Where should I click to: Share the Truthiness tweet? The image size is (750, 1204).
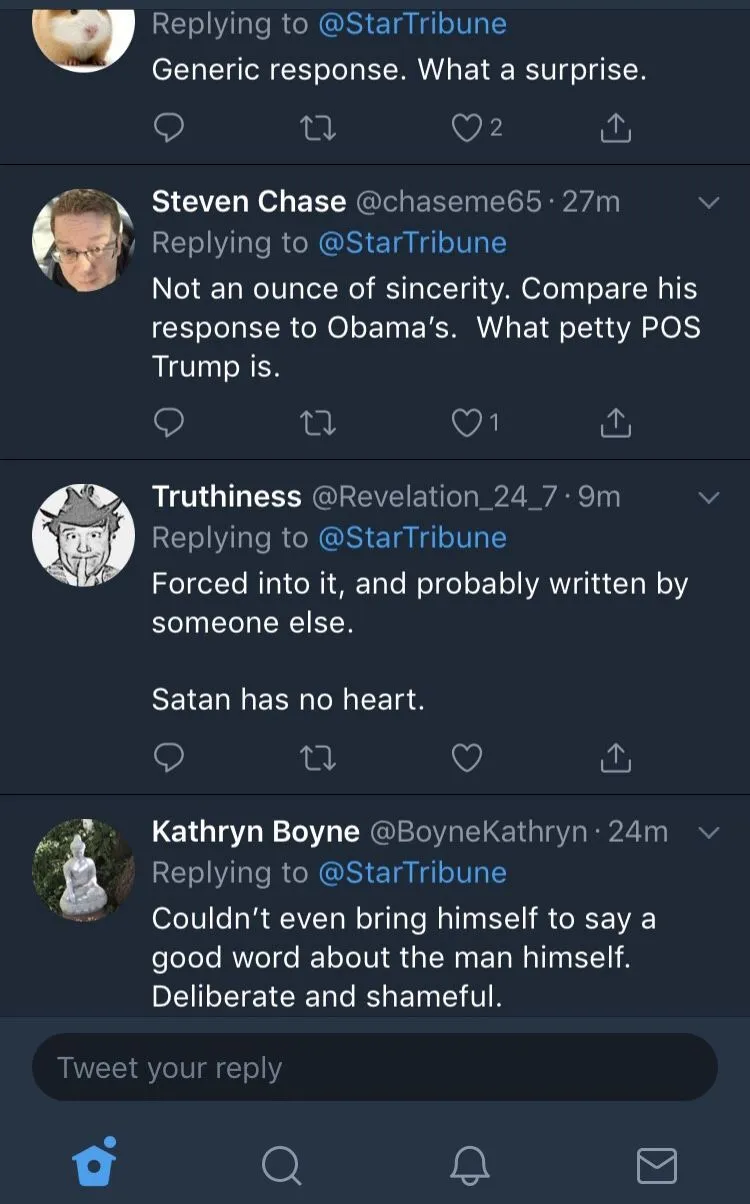tap(615, 759)
